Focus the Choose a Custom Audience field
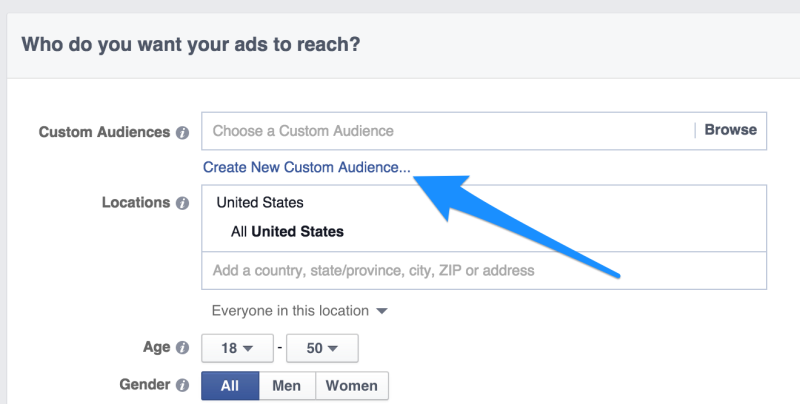This screenshot has height=404, width=800. point(448,131)
